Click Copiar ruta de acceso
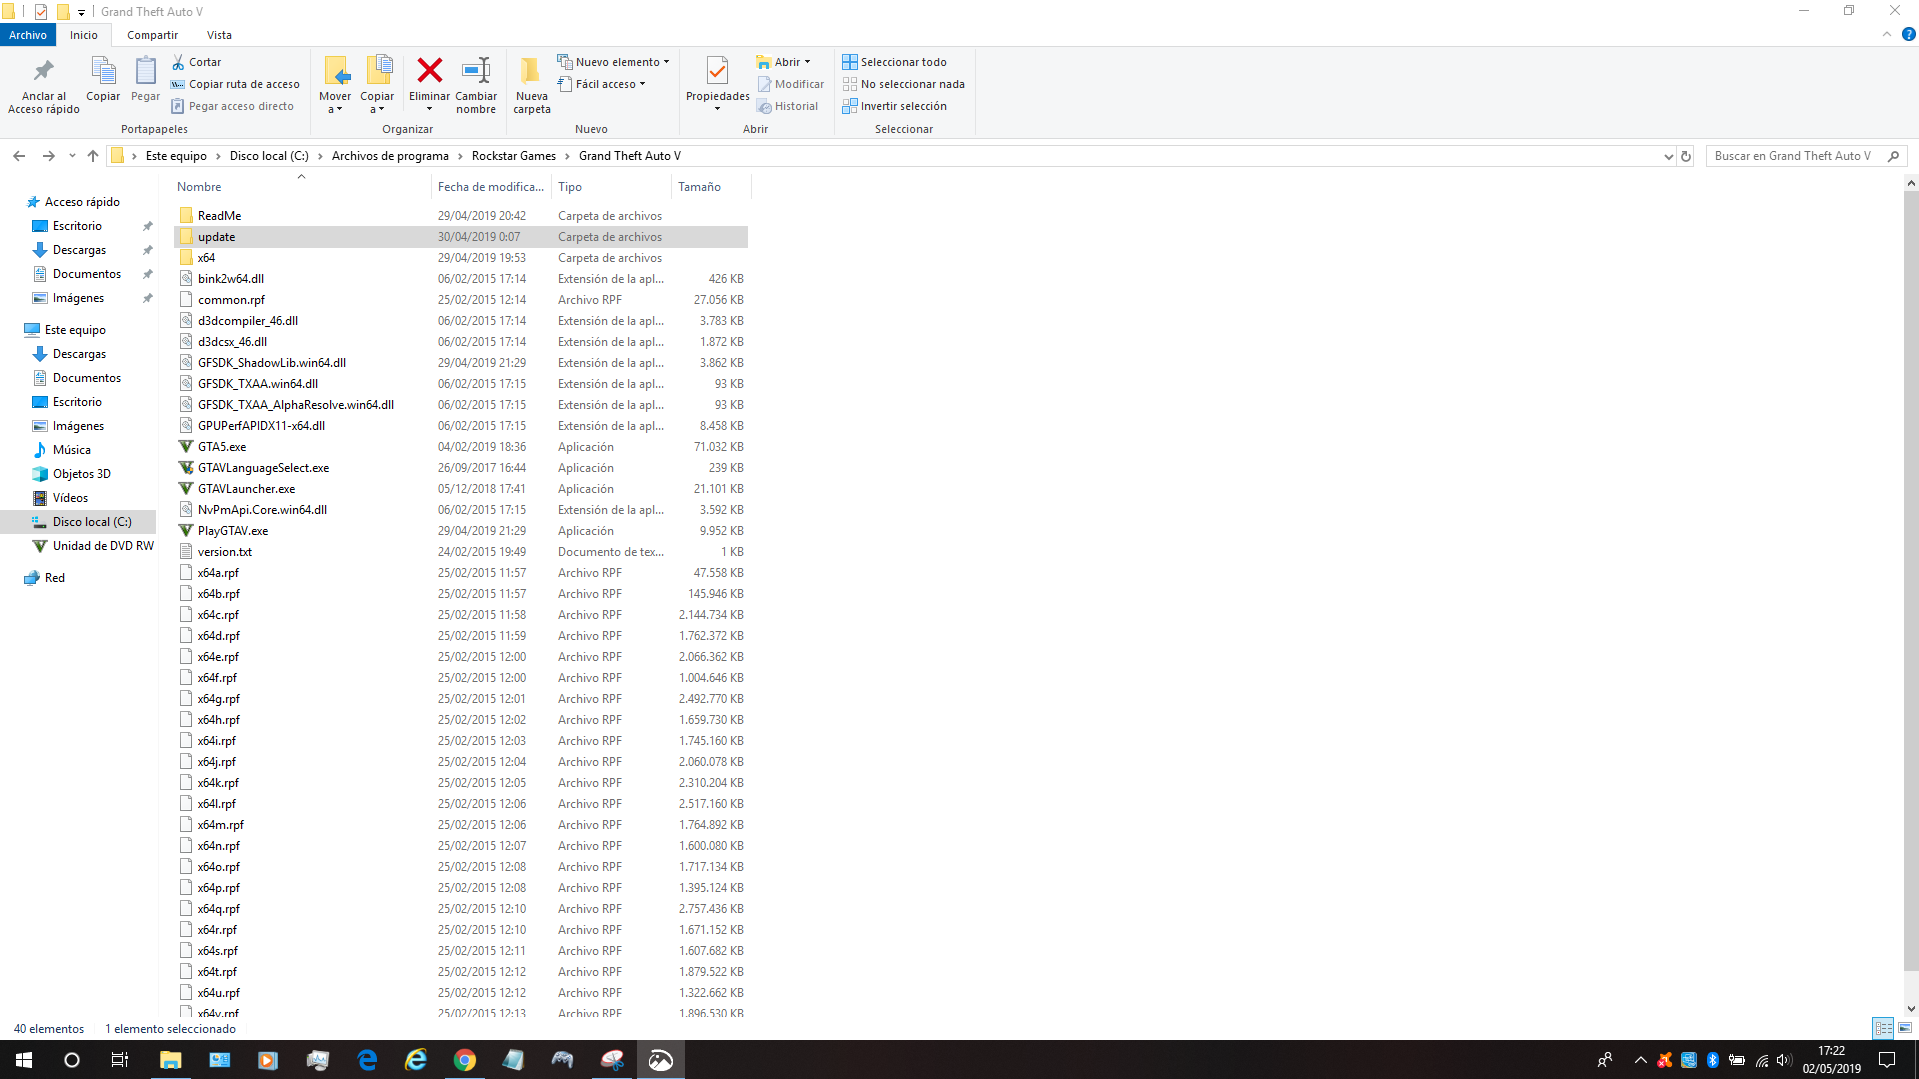The height and width of the screenshot is (1079, 1919). pos(235,84)
